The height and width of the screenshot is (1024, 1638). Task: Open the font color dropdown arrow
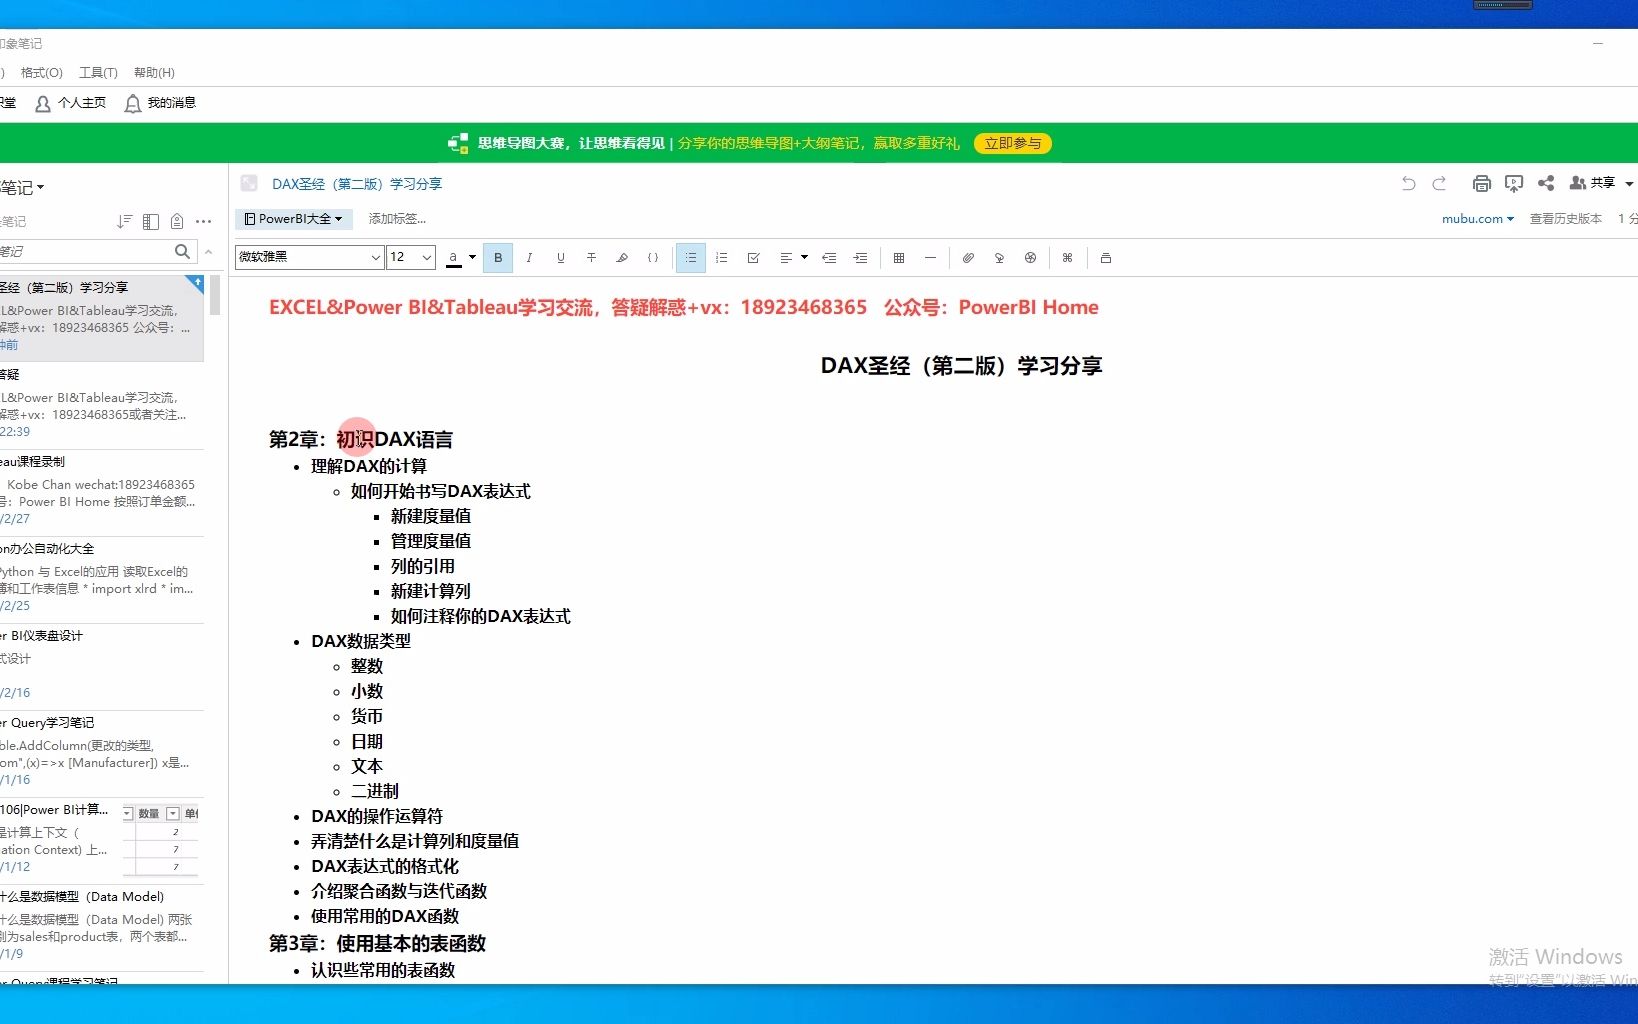pyautogui.click(x=472, y=258)
